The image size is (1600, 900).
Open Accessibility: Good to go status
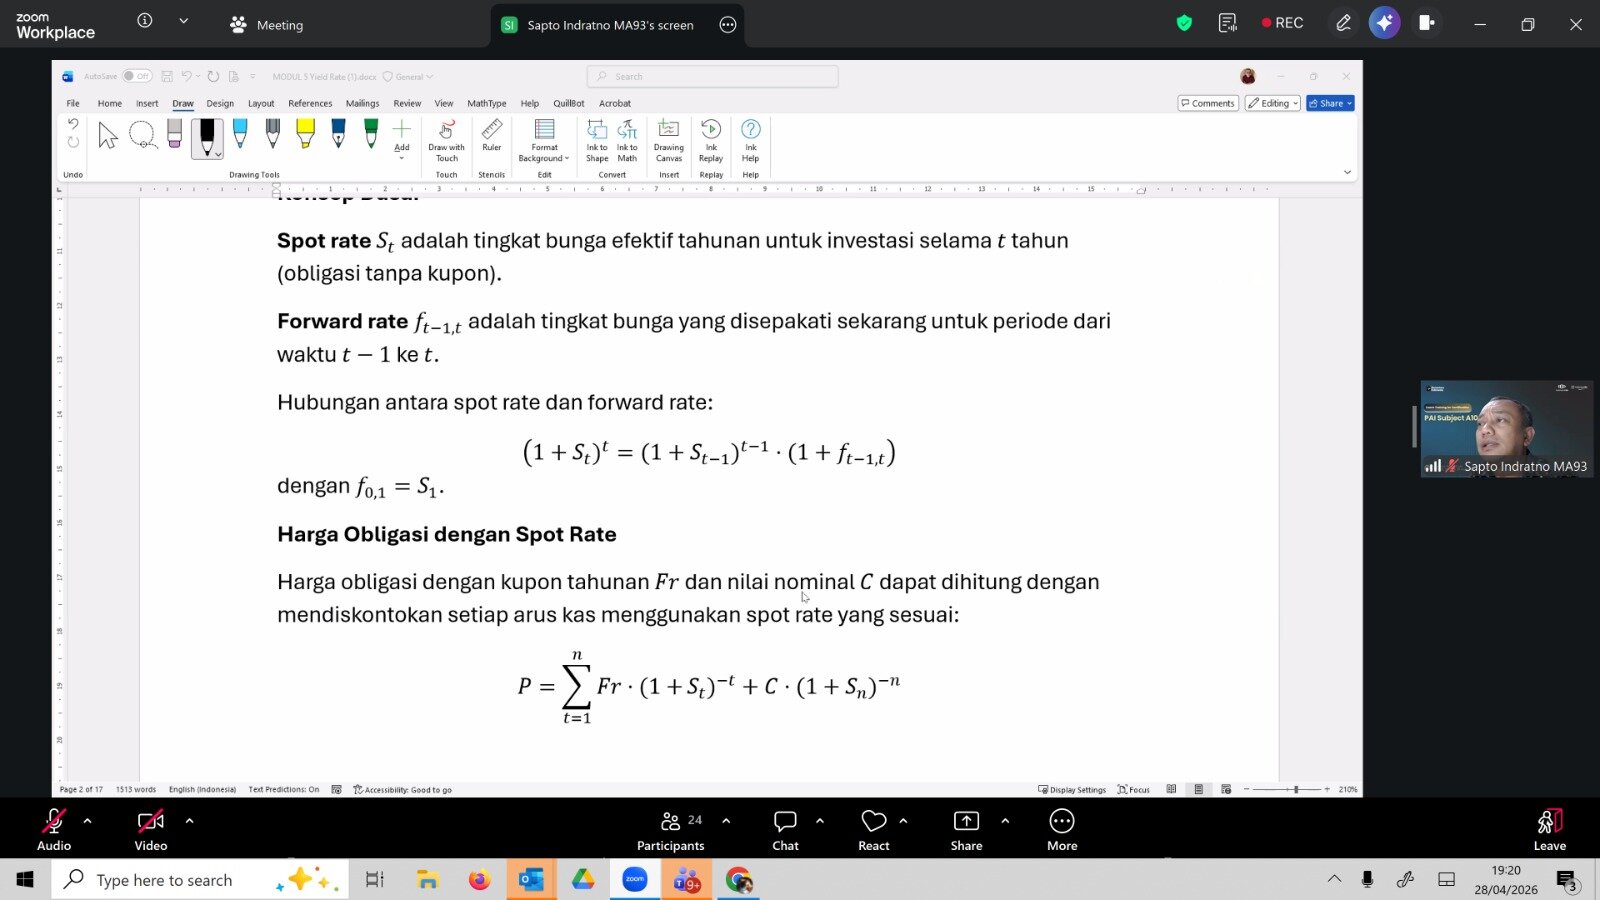pyautogui.click(x=403, y=790)
